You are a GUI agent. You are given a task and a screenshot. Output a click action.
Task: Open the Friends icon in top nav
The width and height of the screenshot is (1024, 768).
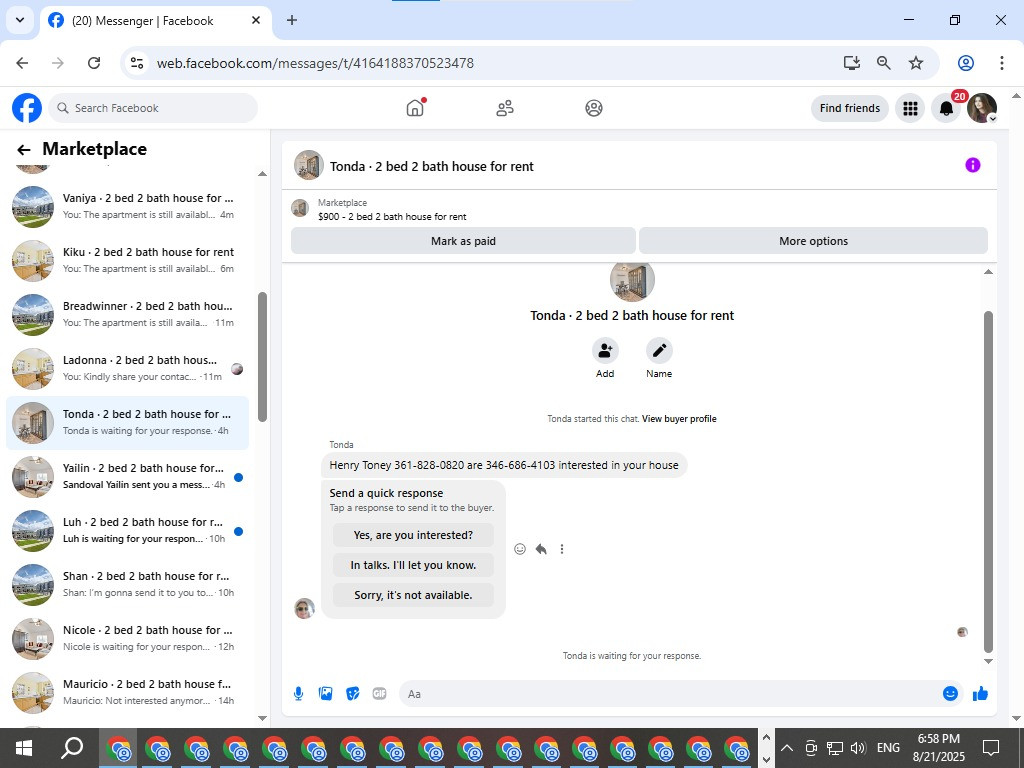pos(505,108)
